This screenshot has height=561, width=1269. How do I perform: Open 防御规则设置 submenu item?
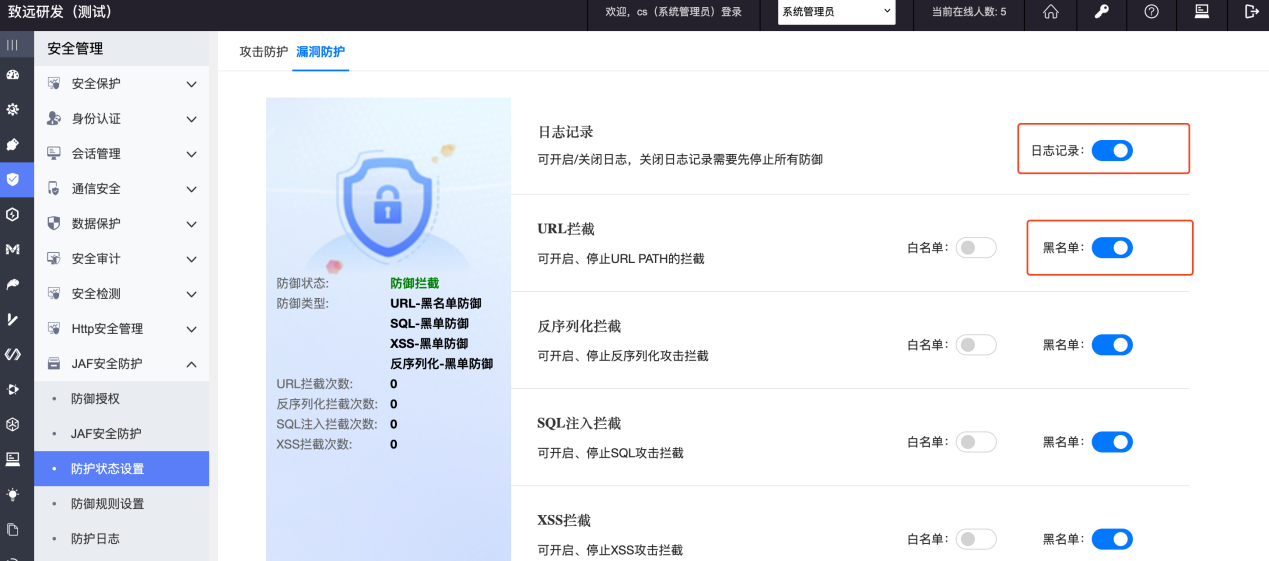(x=108, y=504)
